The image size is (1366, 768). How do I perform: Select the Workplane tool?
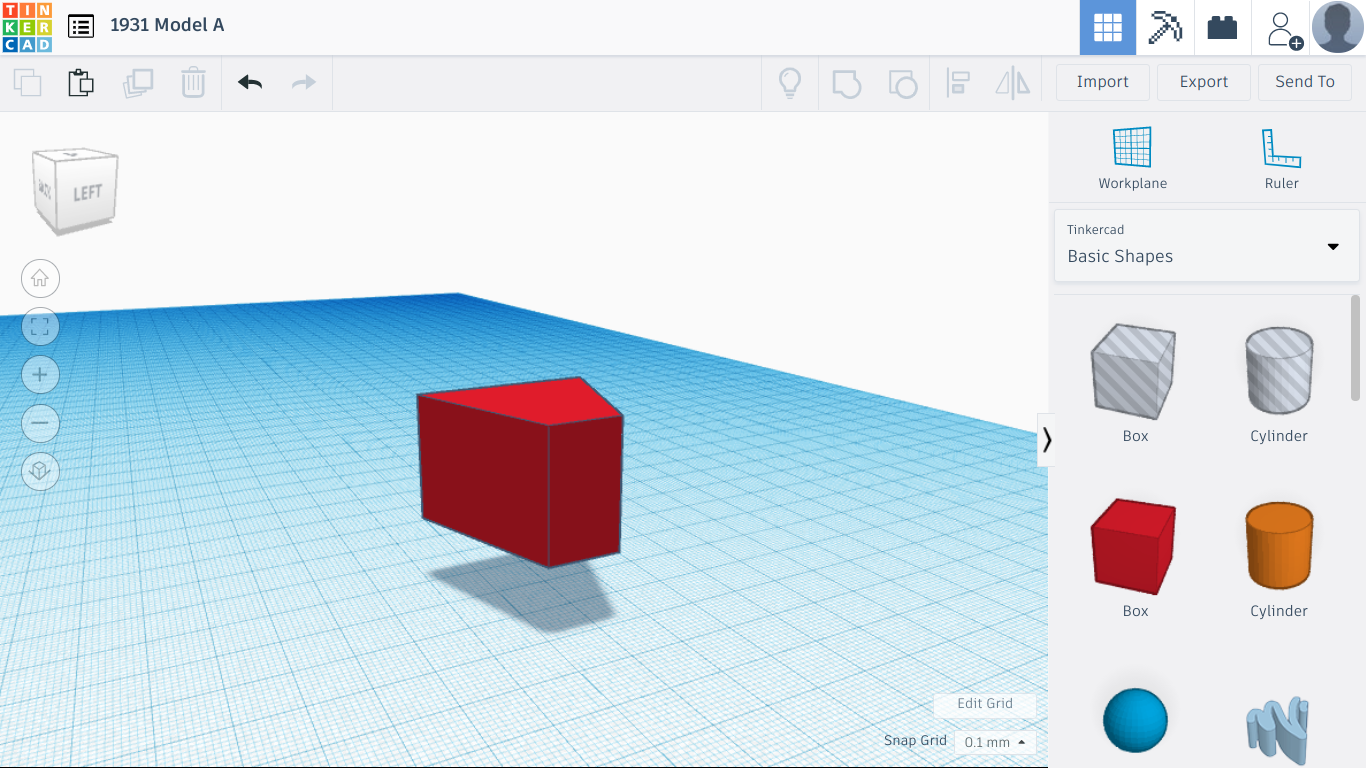(1132, 155)
